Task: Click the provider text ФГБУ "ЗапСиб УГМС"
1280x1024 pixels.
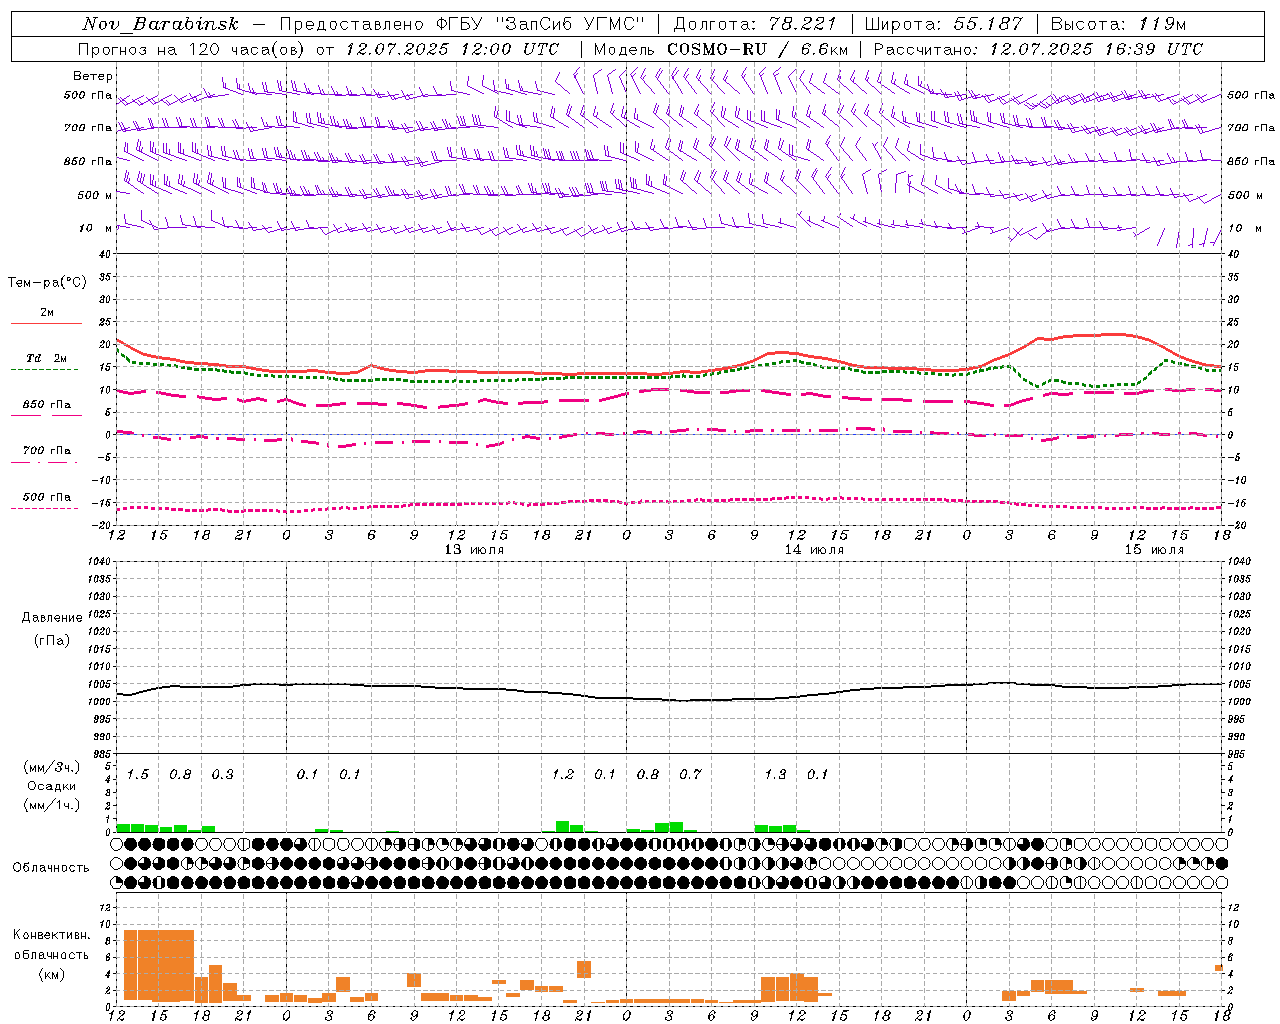Action: click(540, 24)
